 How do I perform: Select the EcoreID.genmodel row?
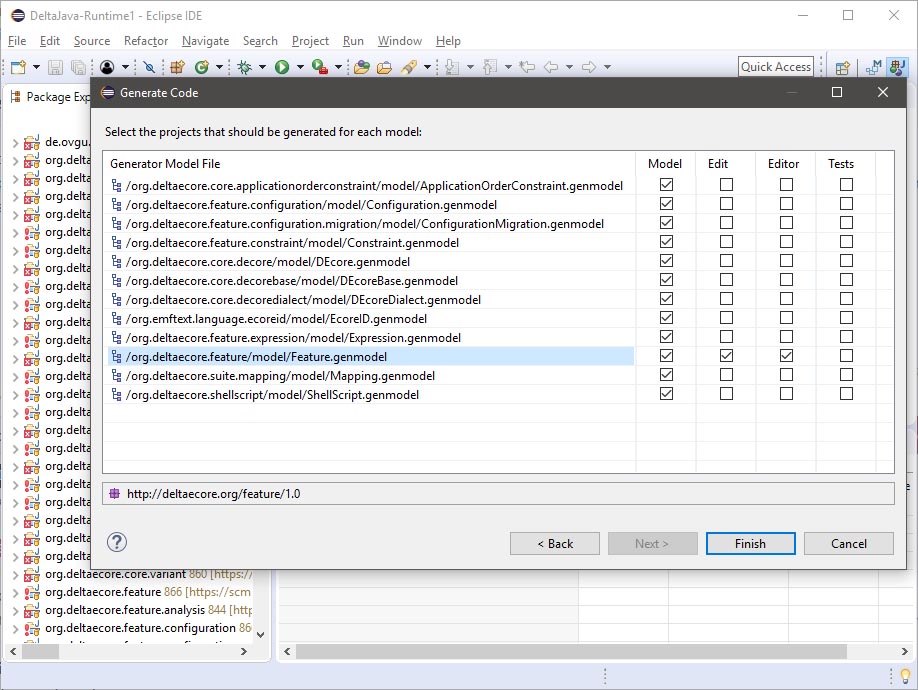pos(371,319)
